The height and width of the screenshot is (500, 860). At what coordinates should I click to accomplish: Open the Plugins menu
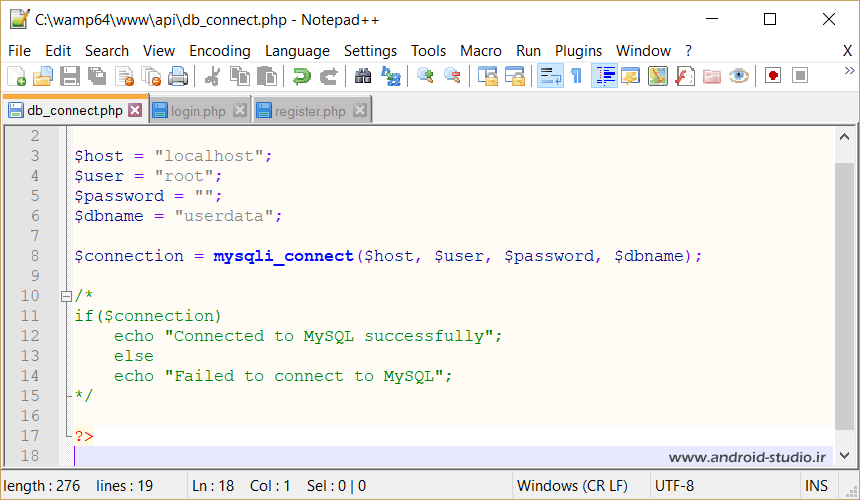click(578, 51)
